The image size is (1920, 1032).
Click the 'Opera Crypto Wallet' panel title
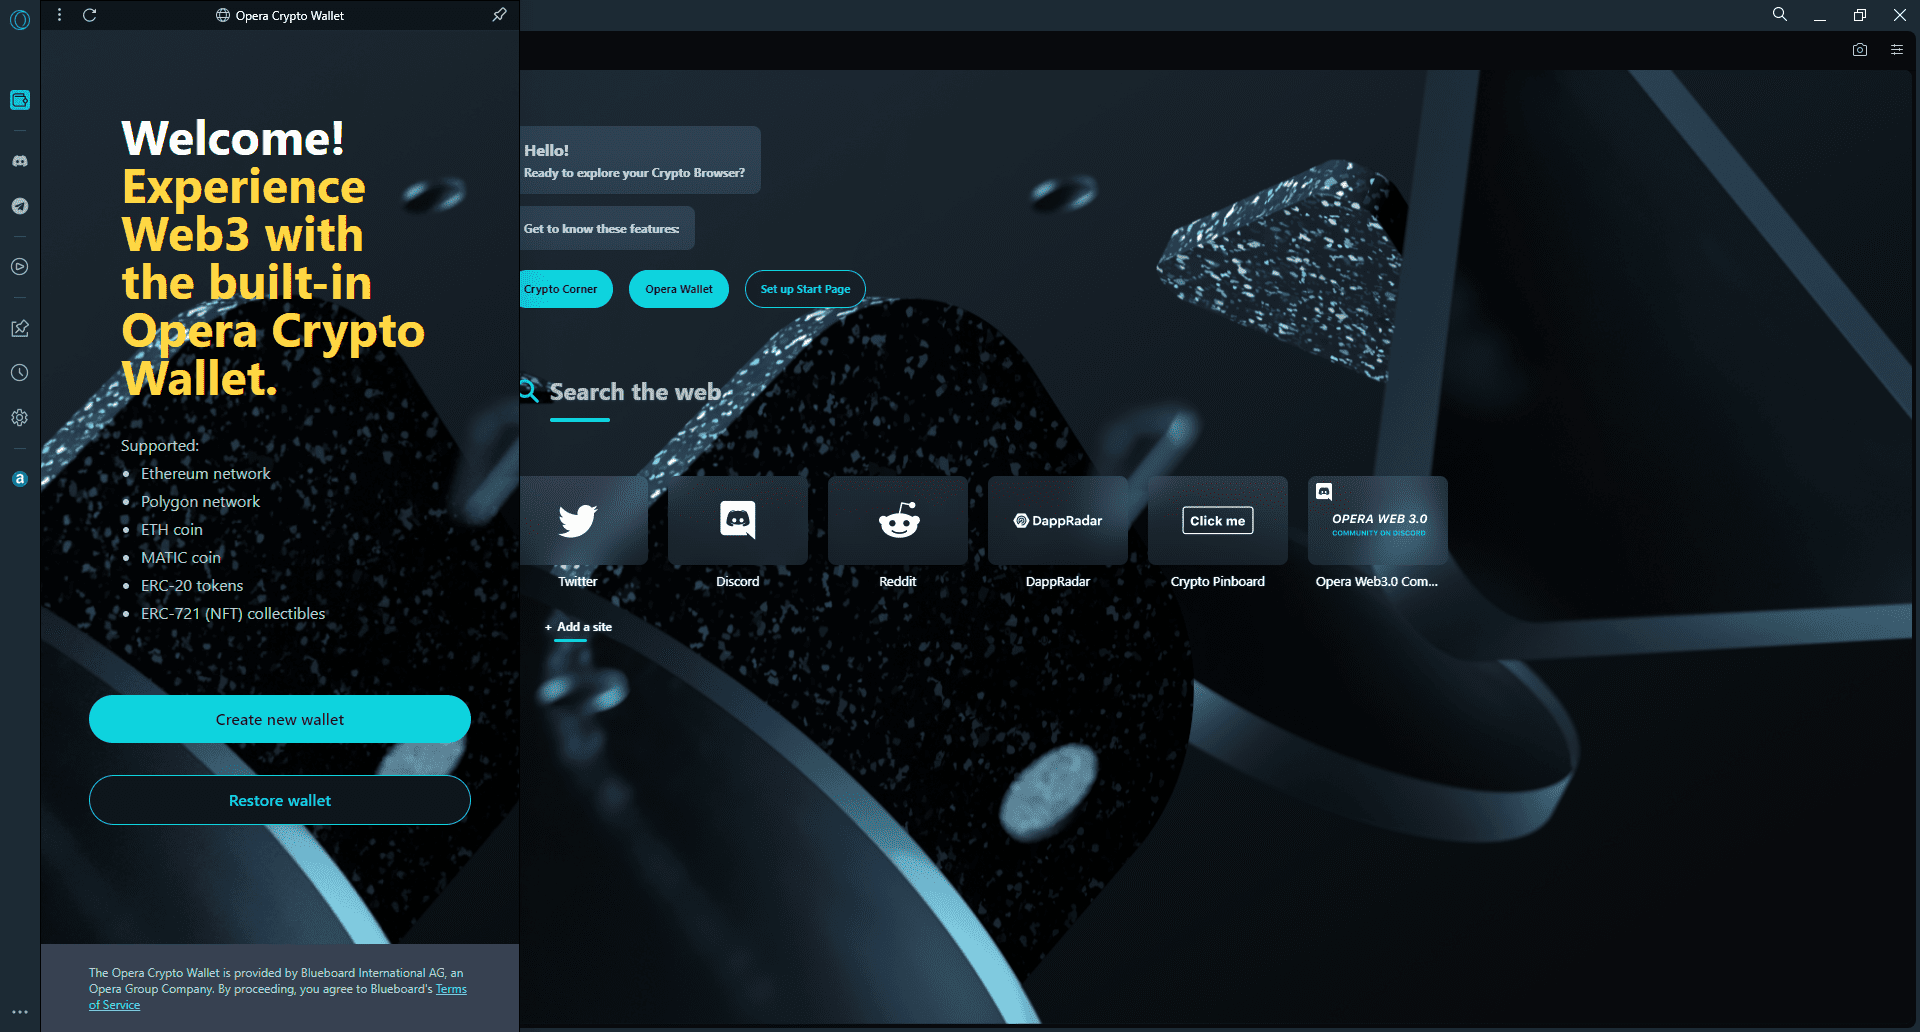pyautogui.click(x=290, y=16)
